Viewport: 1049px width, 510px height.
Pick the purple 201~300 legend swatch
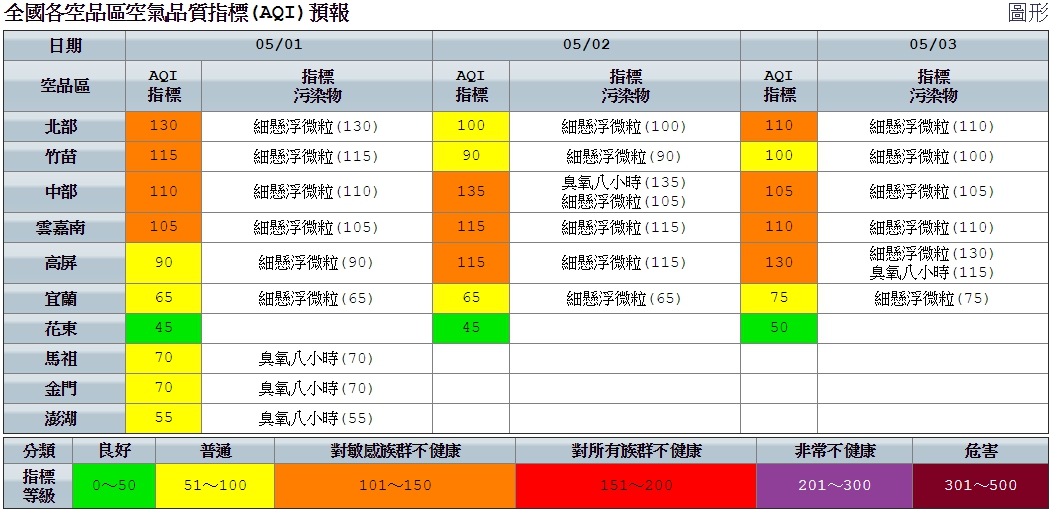coord(834,486)
